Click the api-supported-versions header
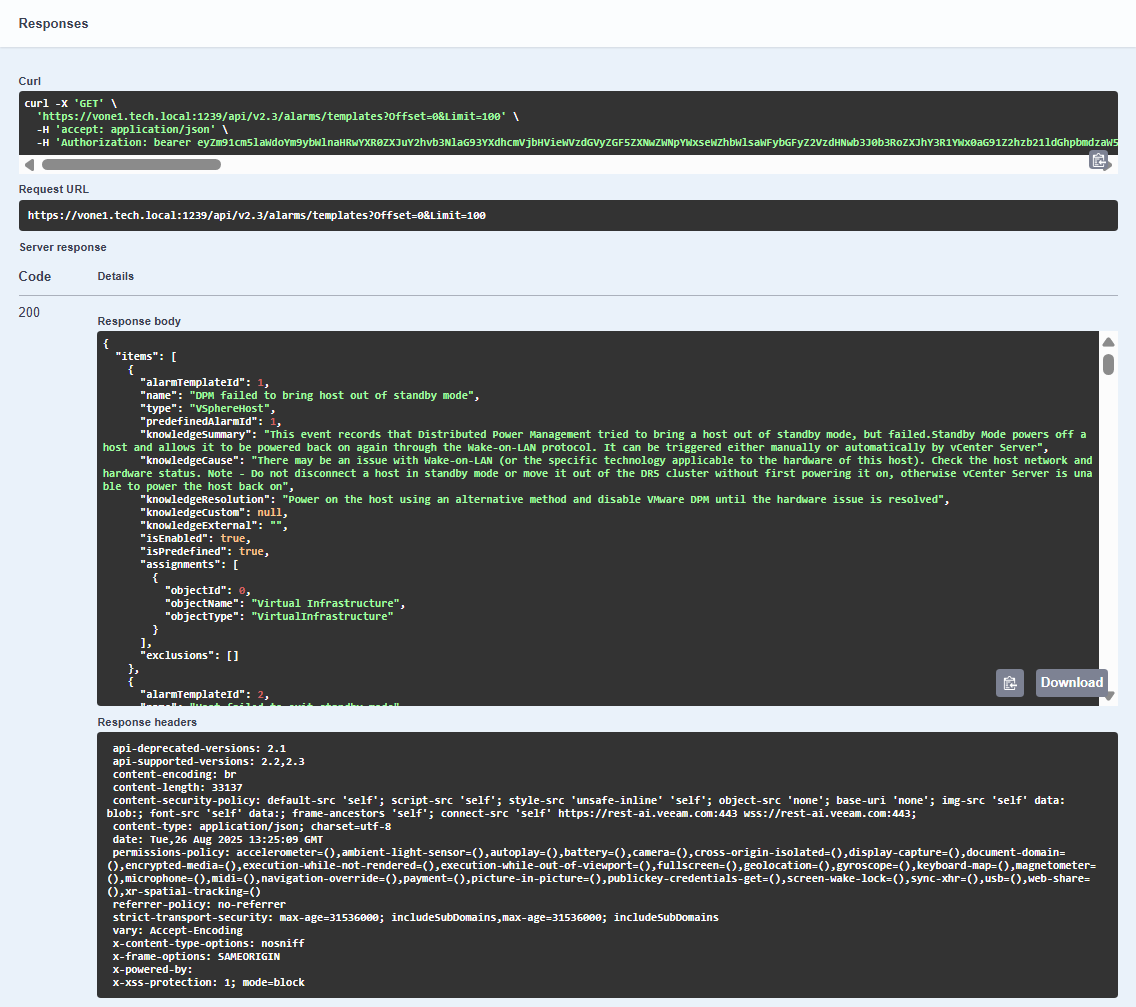Viewport: 1136px width, 1007px height. coord(209,761)
